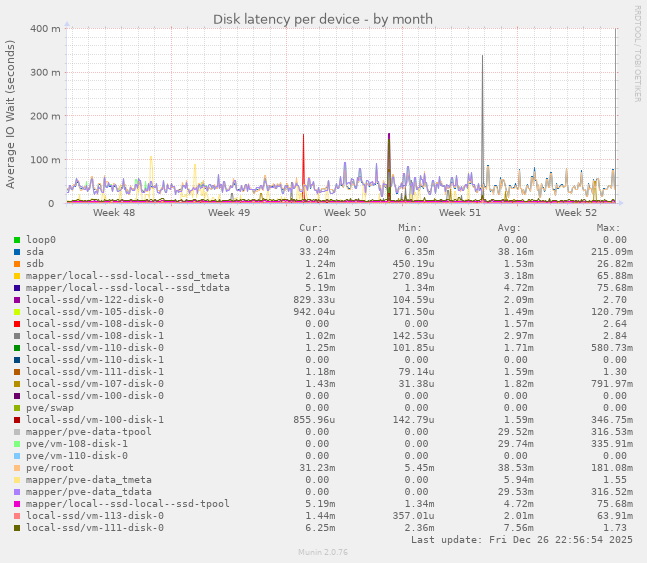Click 'local-ssd/vm-107-disk-0' legend label

coord(95,383)
